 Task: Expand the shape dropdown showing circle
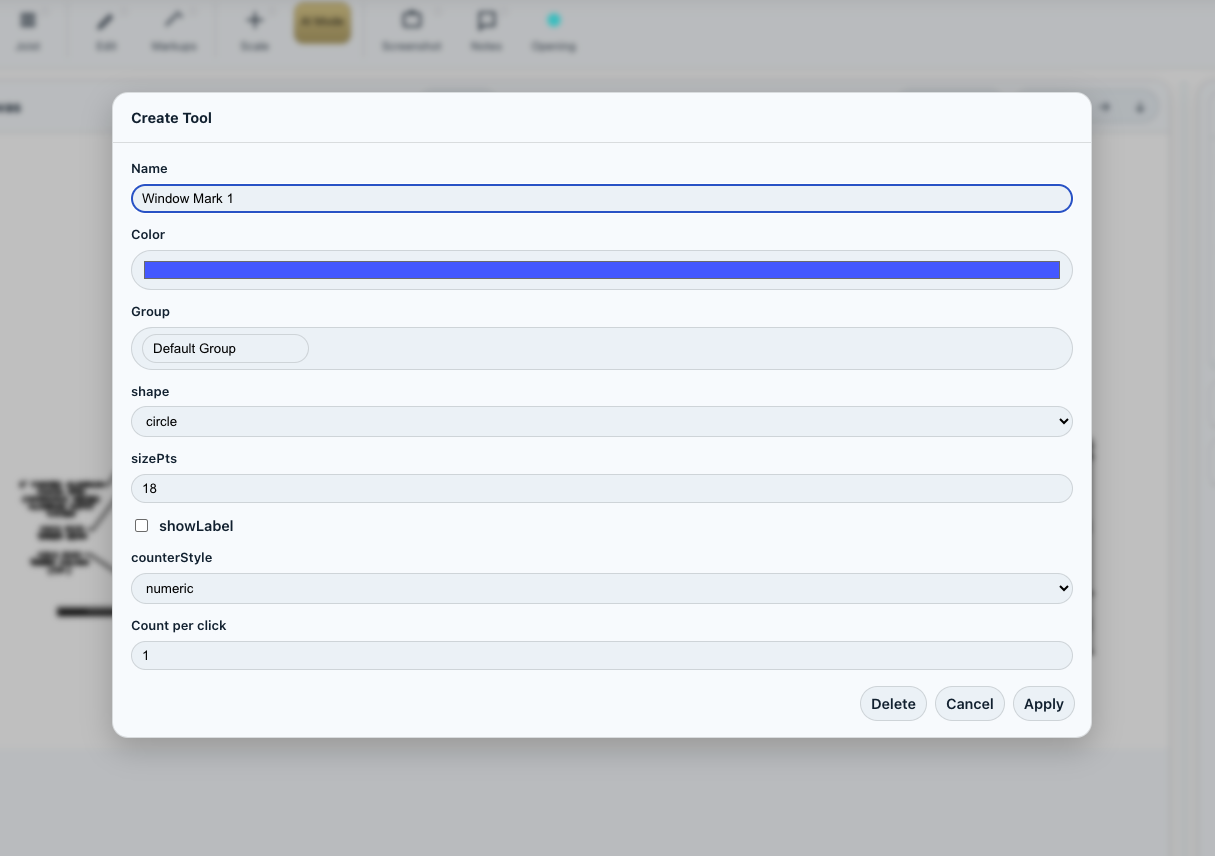[x=601, y=422]
